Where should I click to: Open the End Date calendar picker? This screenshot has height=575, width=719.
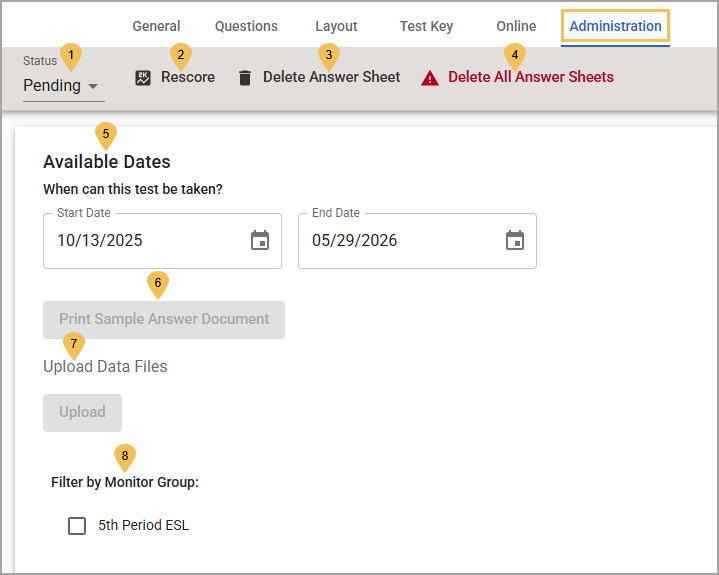click(x=514, y=240)
